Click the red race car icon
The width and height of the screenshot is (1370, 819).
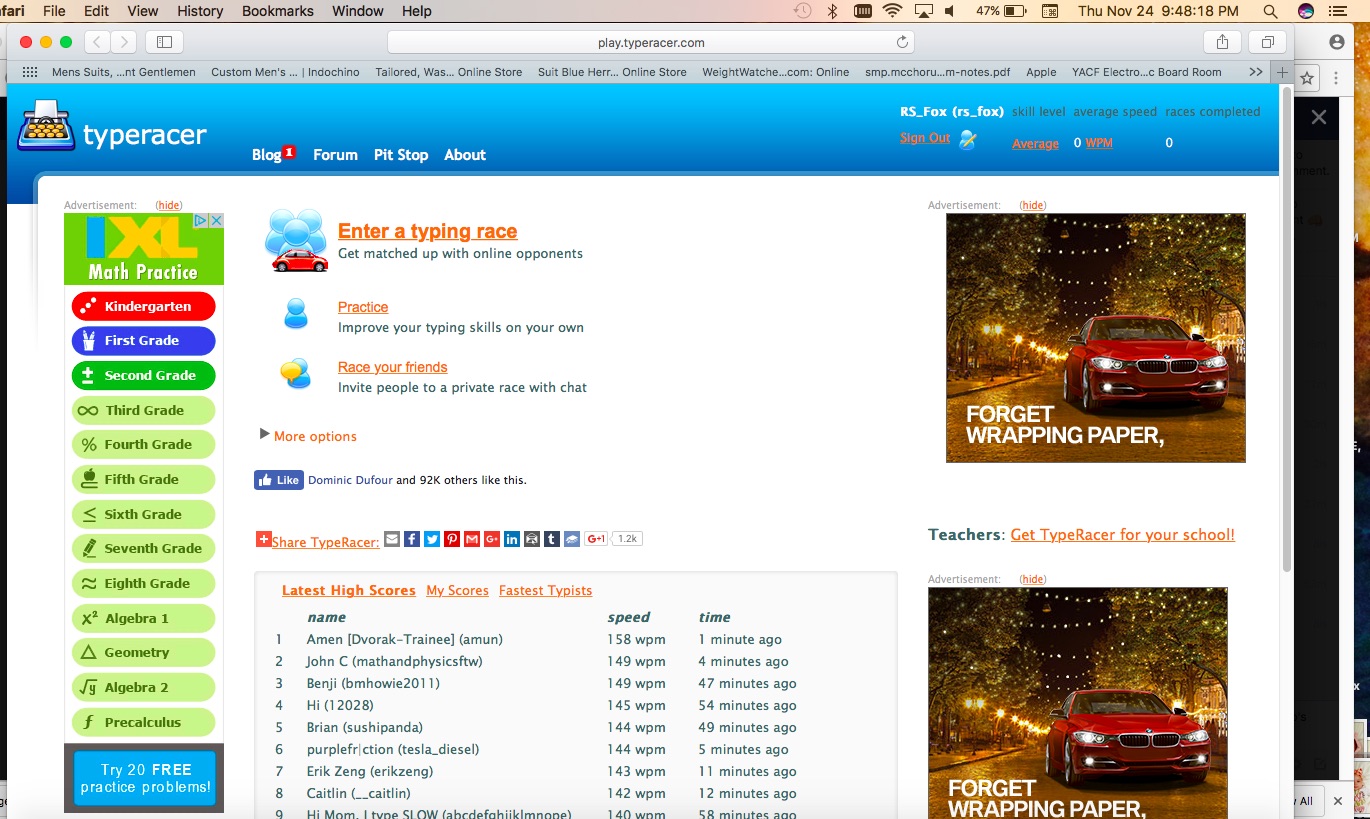pos(299,261)
